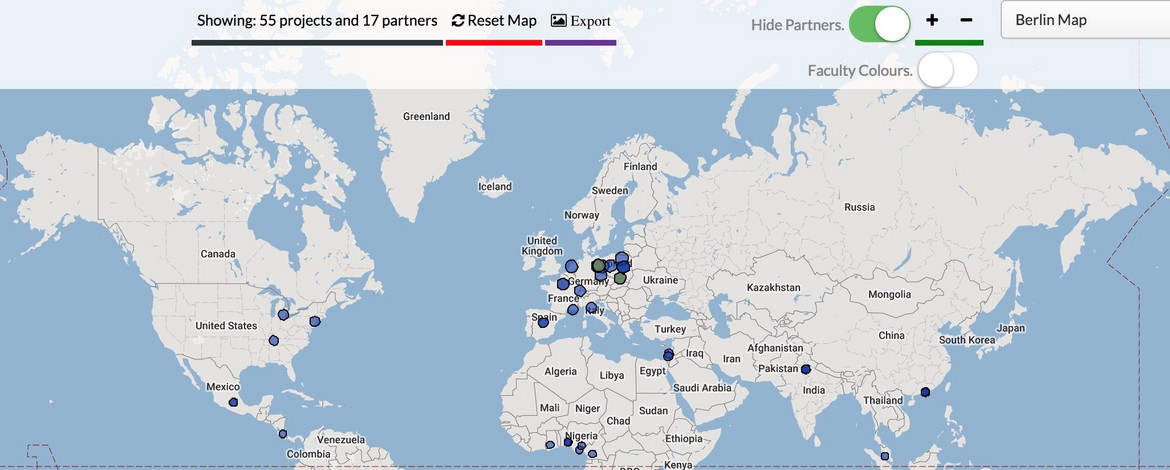The width and height of the screenshot is (1170, 470).
Task: Toggle the Hide Partners switch off
Action: (x=879, y=23)
